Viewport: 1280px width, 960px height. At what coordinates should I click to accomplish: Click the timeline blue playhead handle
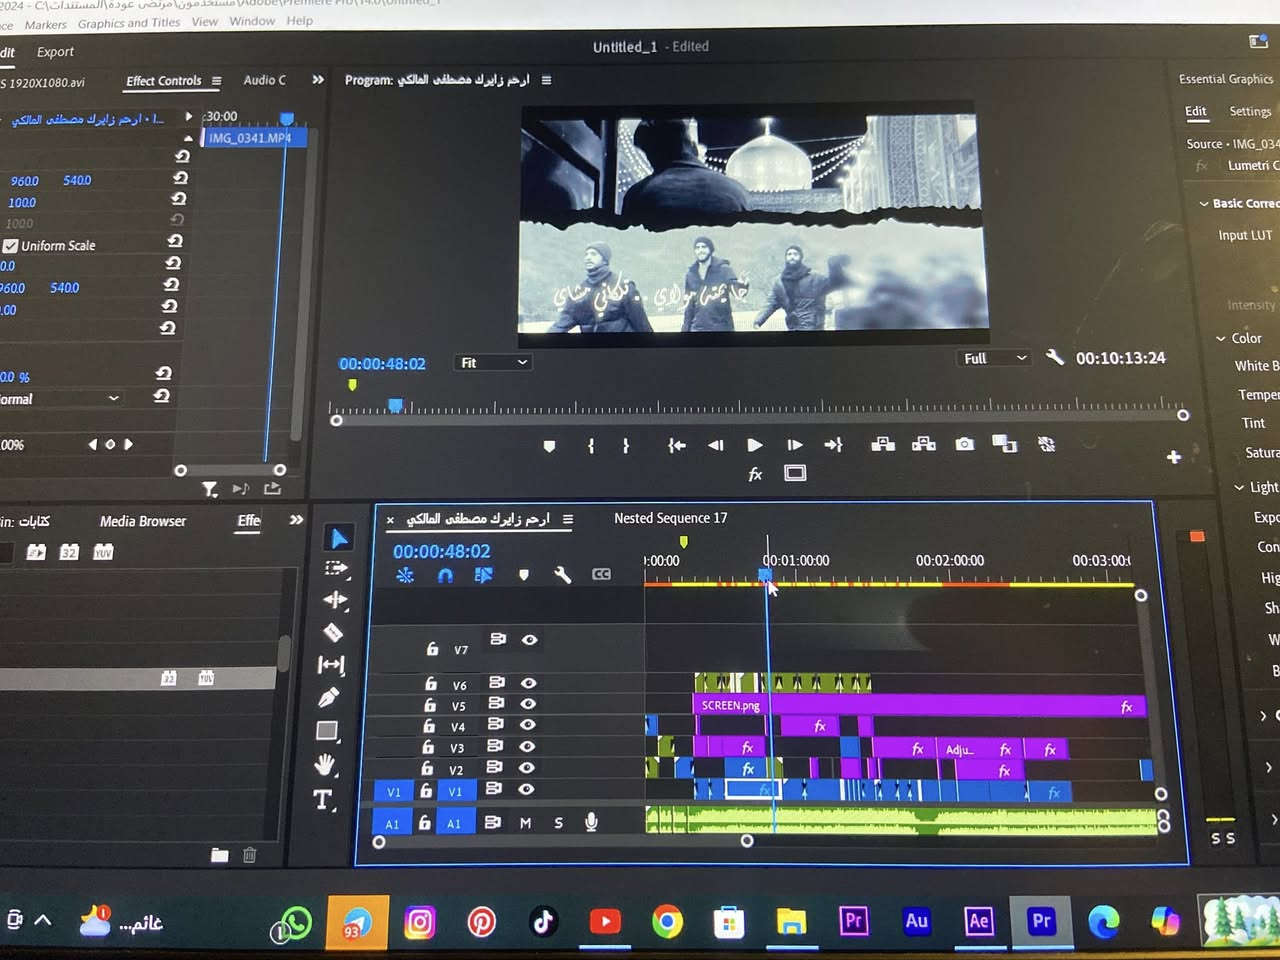(766, 575)
